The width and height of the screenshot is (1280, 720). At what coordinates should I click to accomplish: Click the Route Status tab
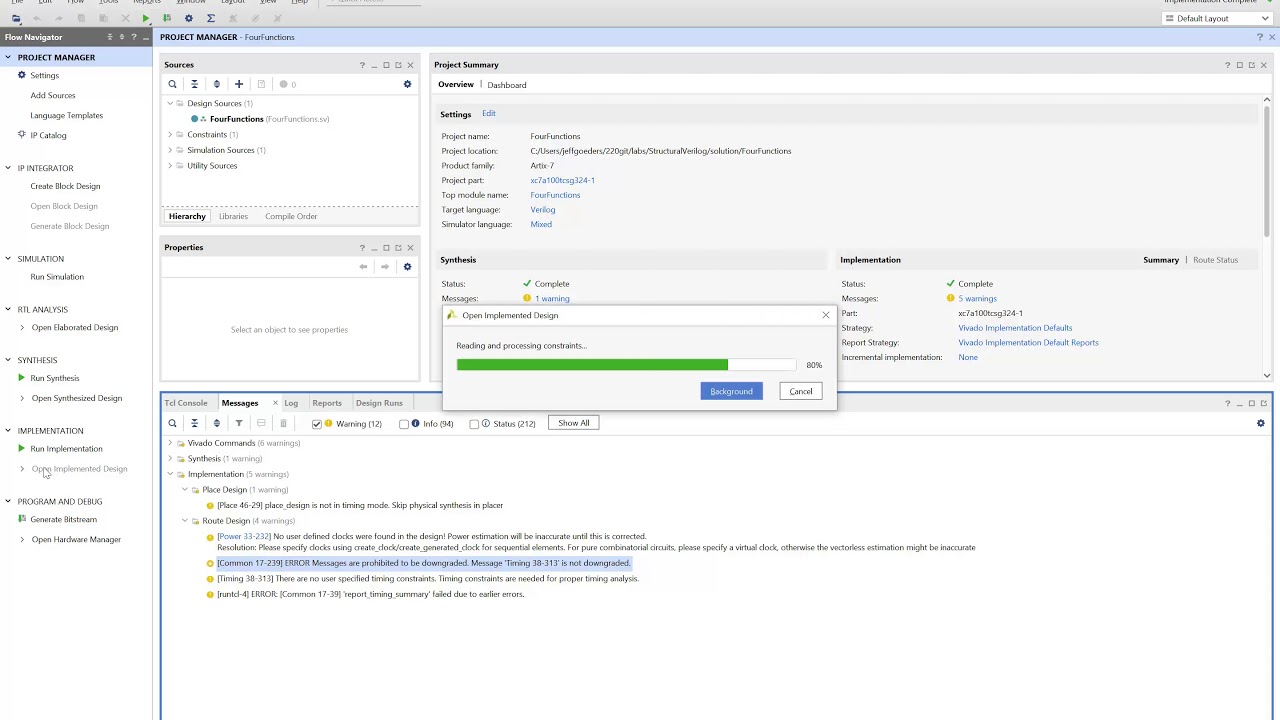[x=1215, y=260]
